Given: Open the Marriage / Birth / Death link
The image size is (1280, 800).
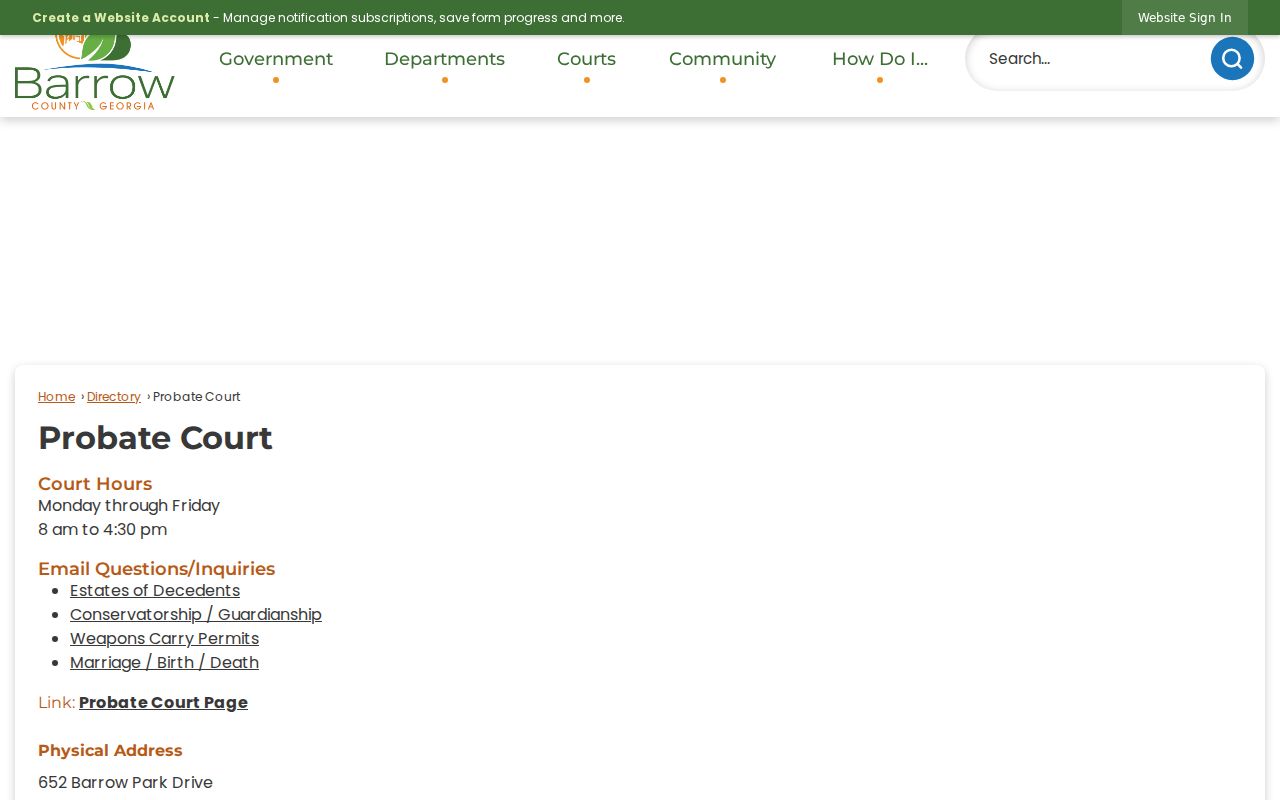Looking at the screenshot, I should click(164, 663).
